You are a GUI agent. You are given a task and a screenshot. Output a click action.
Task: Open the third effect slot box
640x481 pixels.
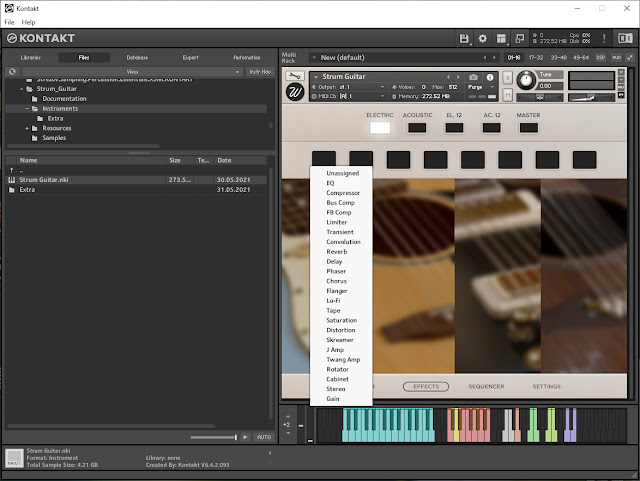coord(398,160)
